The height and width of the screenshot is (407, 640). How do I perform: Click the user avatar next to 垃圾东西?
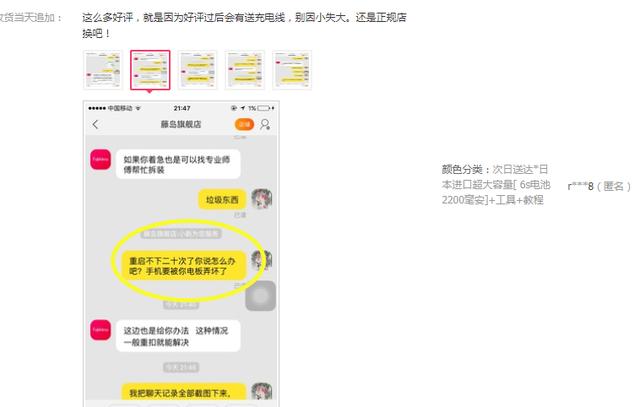pos(263,199)
